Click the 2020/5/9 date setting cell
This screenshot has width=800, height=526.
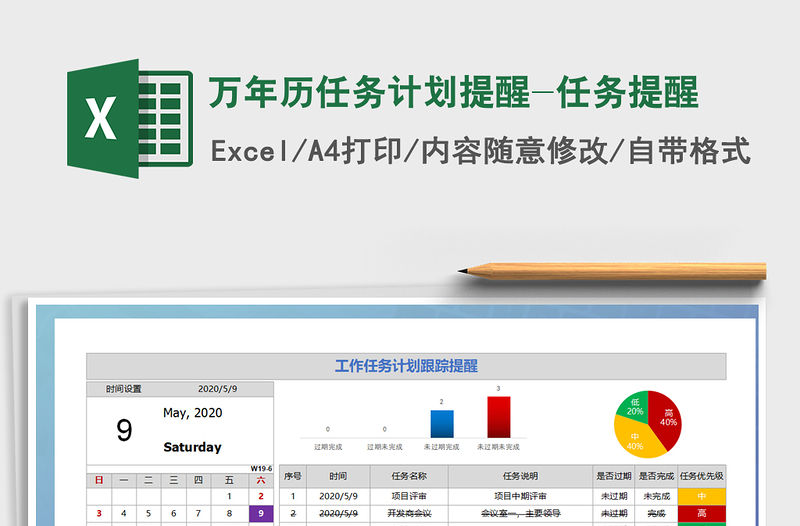click(x=218, y=388)
